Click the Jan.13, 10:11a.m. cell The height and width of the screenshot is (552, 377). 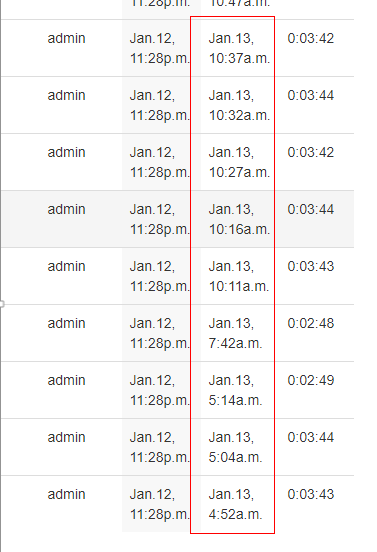[239, 276]
